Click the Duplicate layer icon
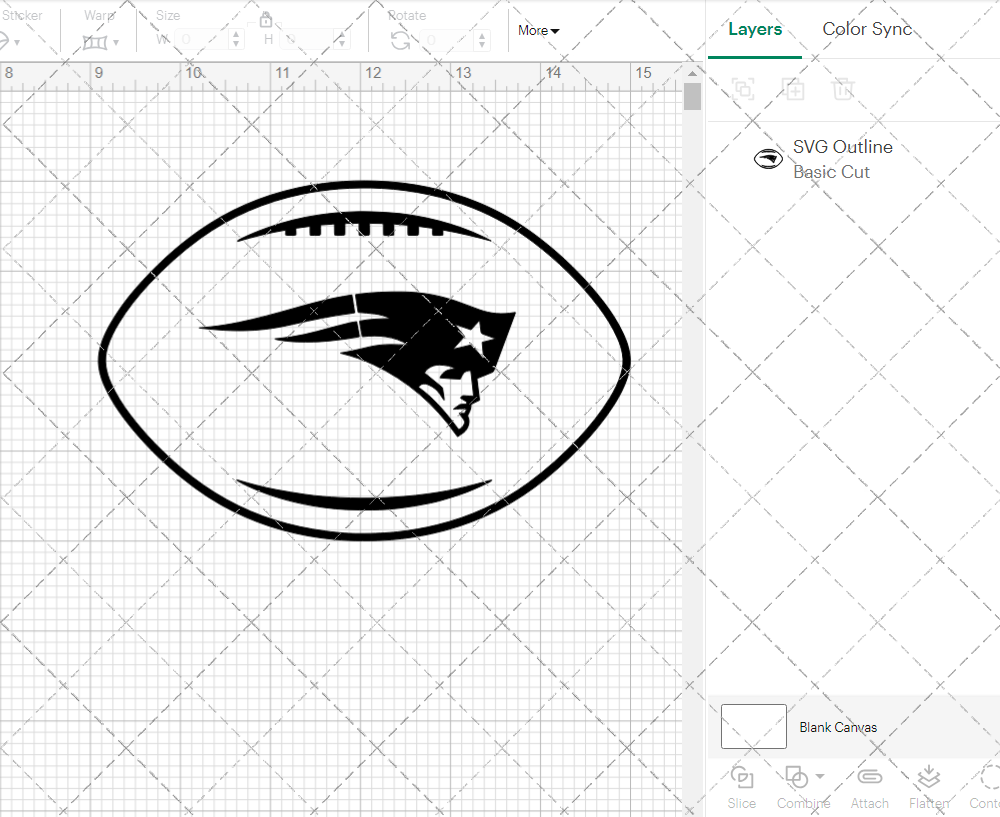This screenshot has width=1000, height=817. (x=793, y=89)
